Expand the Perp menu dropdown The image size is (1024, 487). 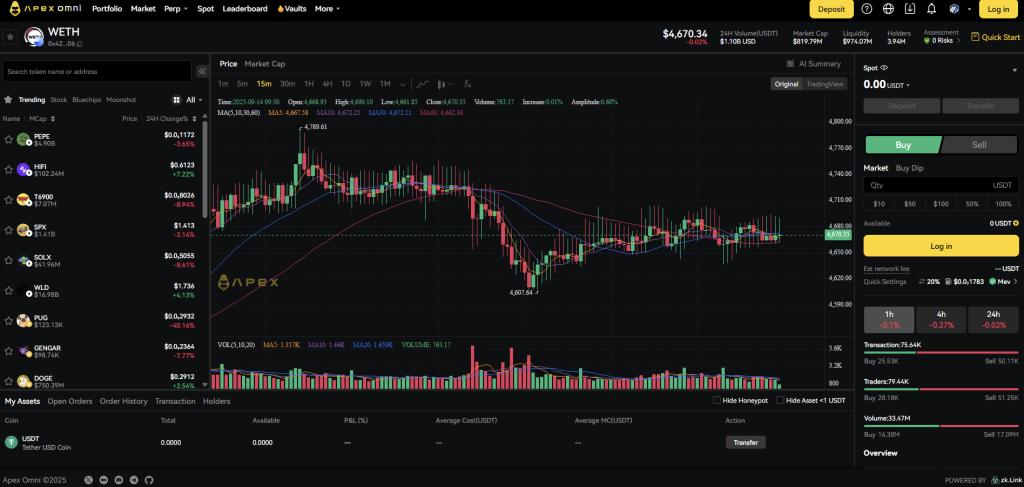[x=176, y=9]
